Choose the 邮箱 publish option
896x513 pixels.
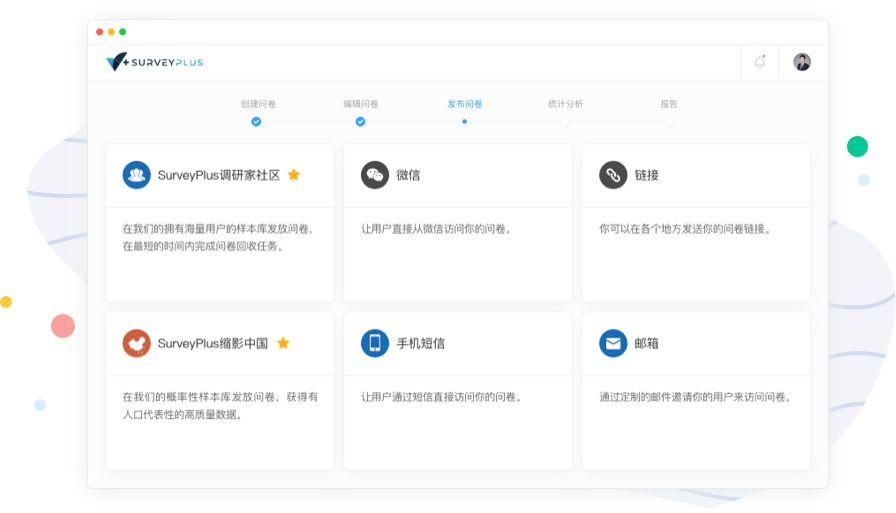[x=646, y=343]
